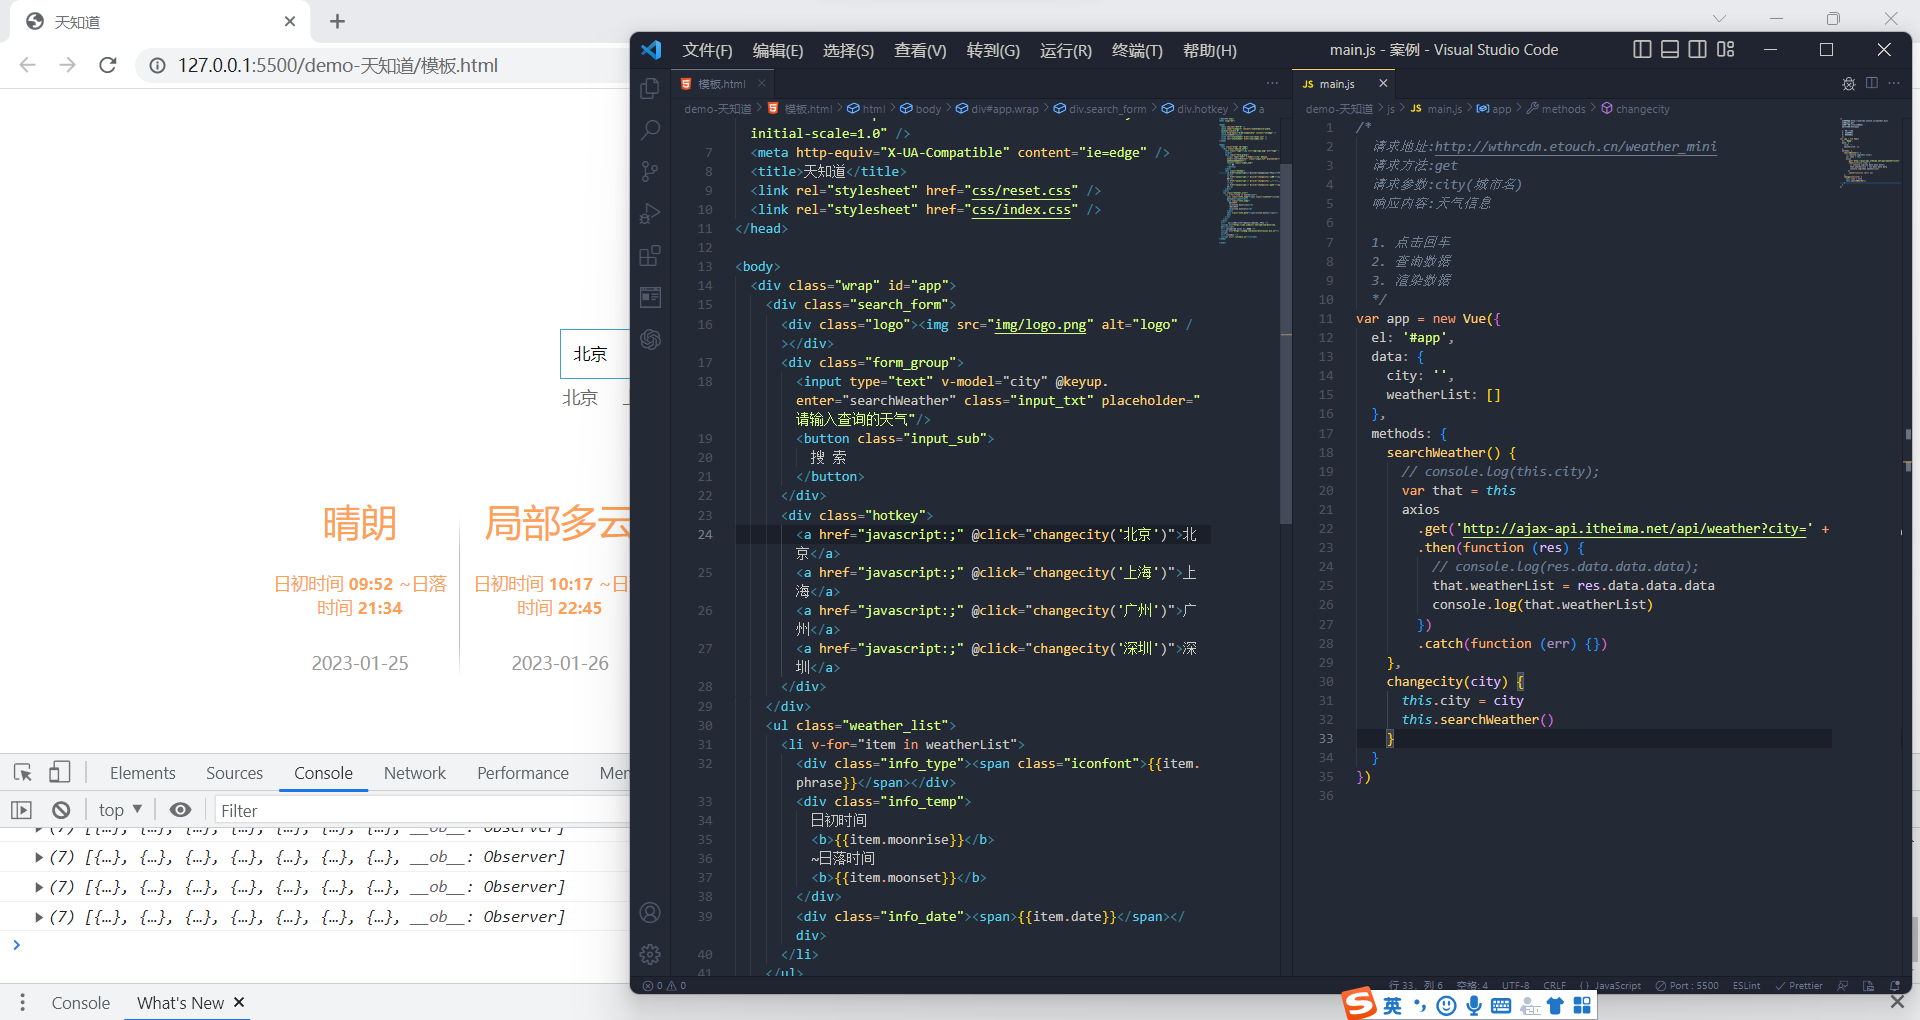This screenshot has height=1020, width=1920.
Task: Open the editor's more actions ellipsis menu
Action: [x=1272, y=83]
